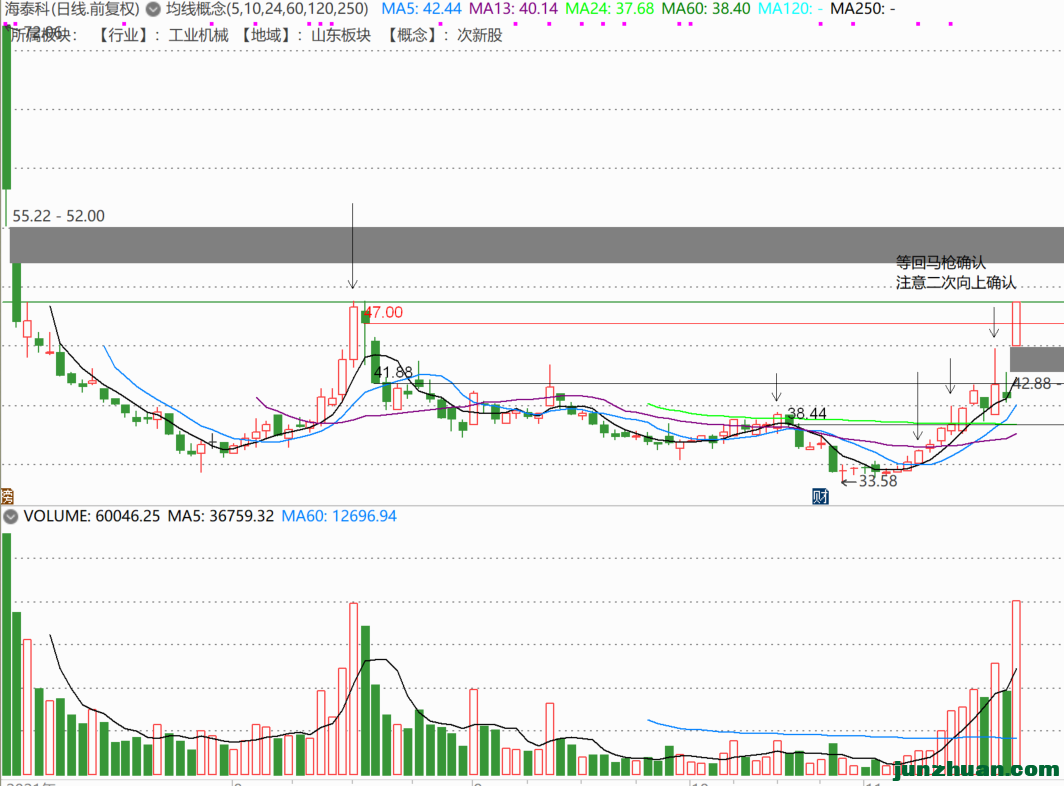Click the volume MA5: 36759.32 readout
The image size is (1064, 786).
click(x=221, y=516)
